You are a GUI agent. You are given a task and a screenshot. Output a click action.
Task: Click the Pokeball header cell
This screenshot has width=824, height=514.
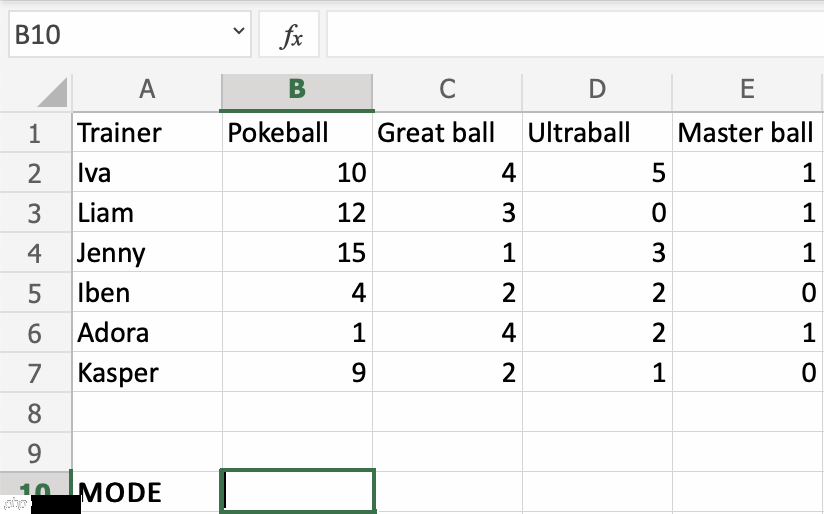[x=297, y=132]
